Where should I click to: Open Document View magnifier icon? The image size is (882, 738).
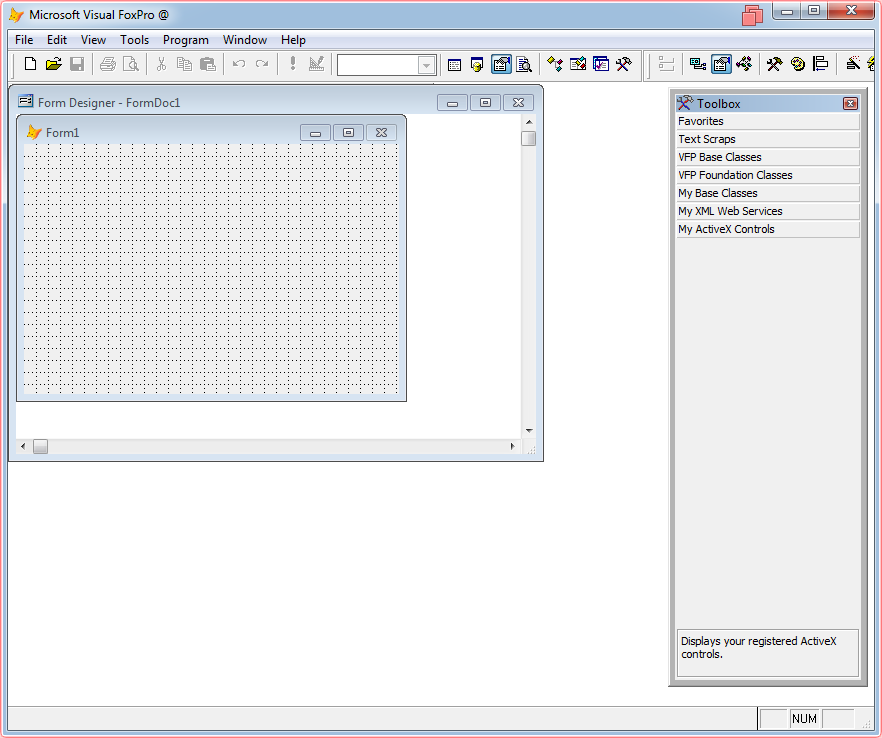click(524, 65)
